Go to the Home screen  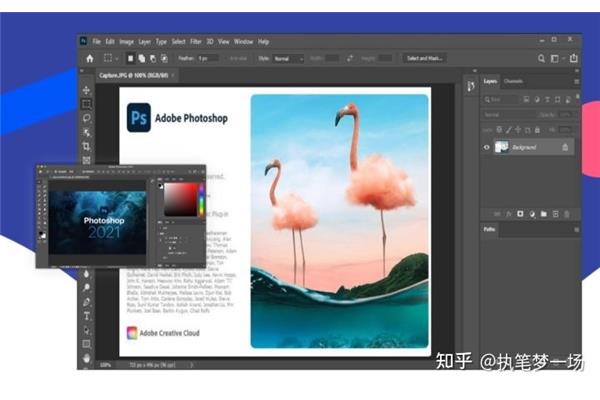[90, 59]
